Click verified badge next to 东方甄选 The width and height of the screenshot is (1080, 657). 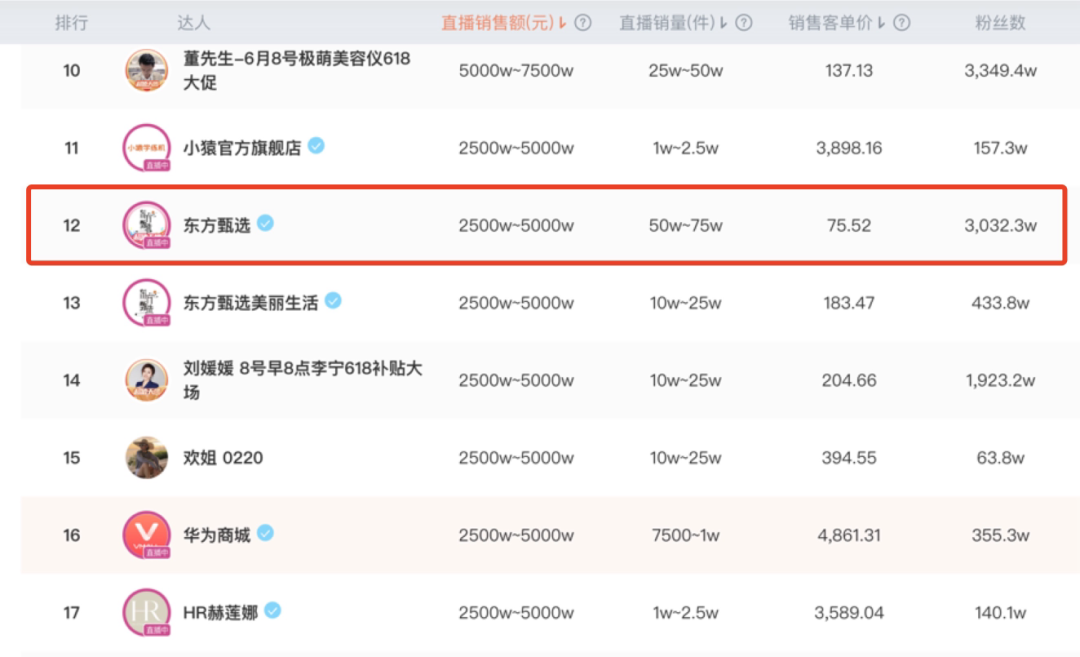265,223
